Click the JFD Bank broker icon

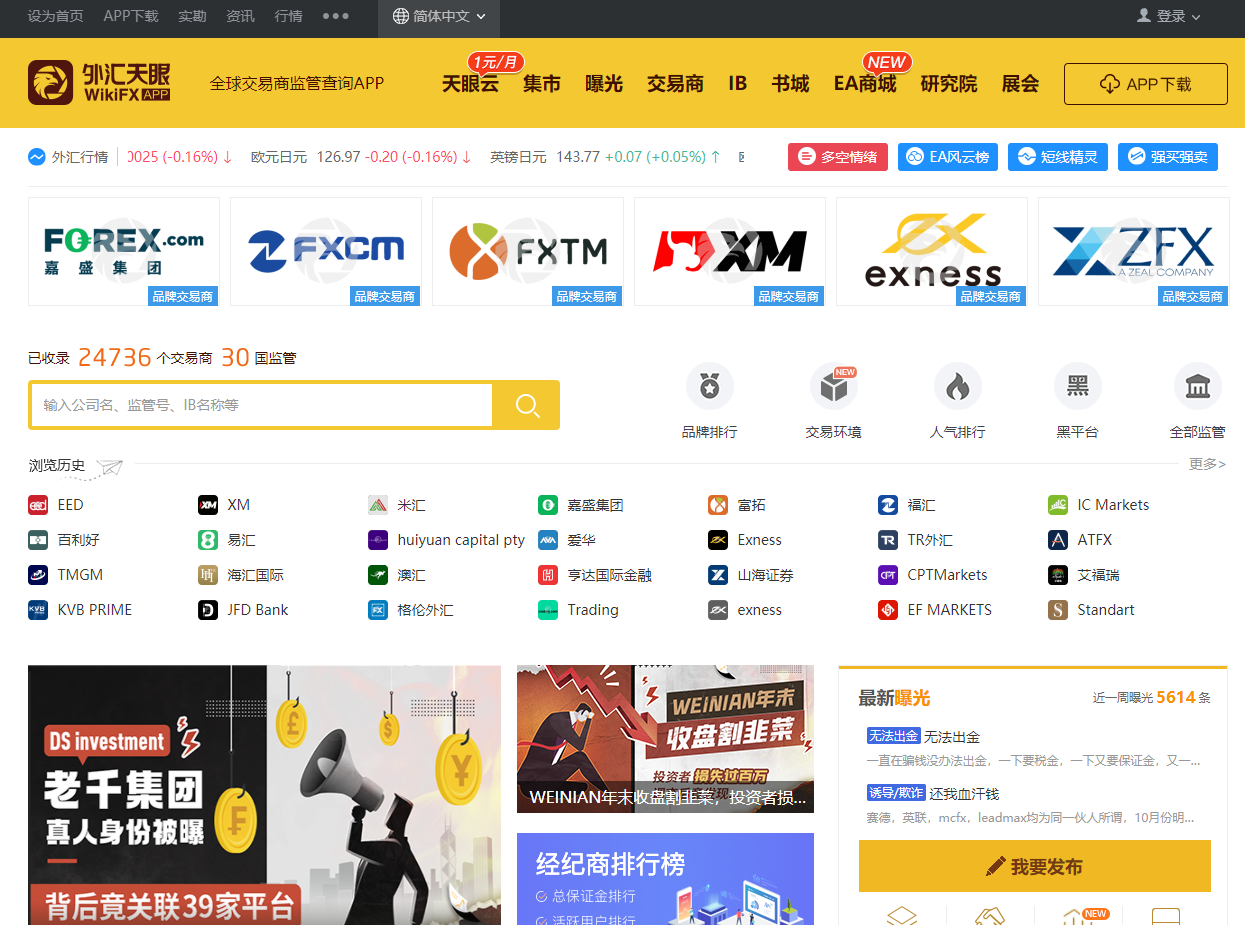pos(208,610)
